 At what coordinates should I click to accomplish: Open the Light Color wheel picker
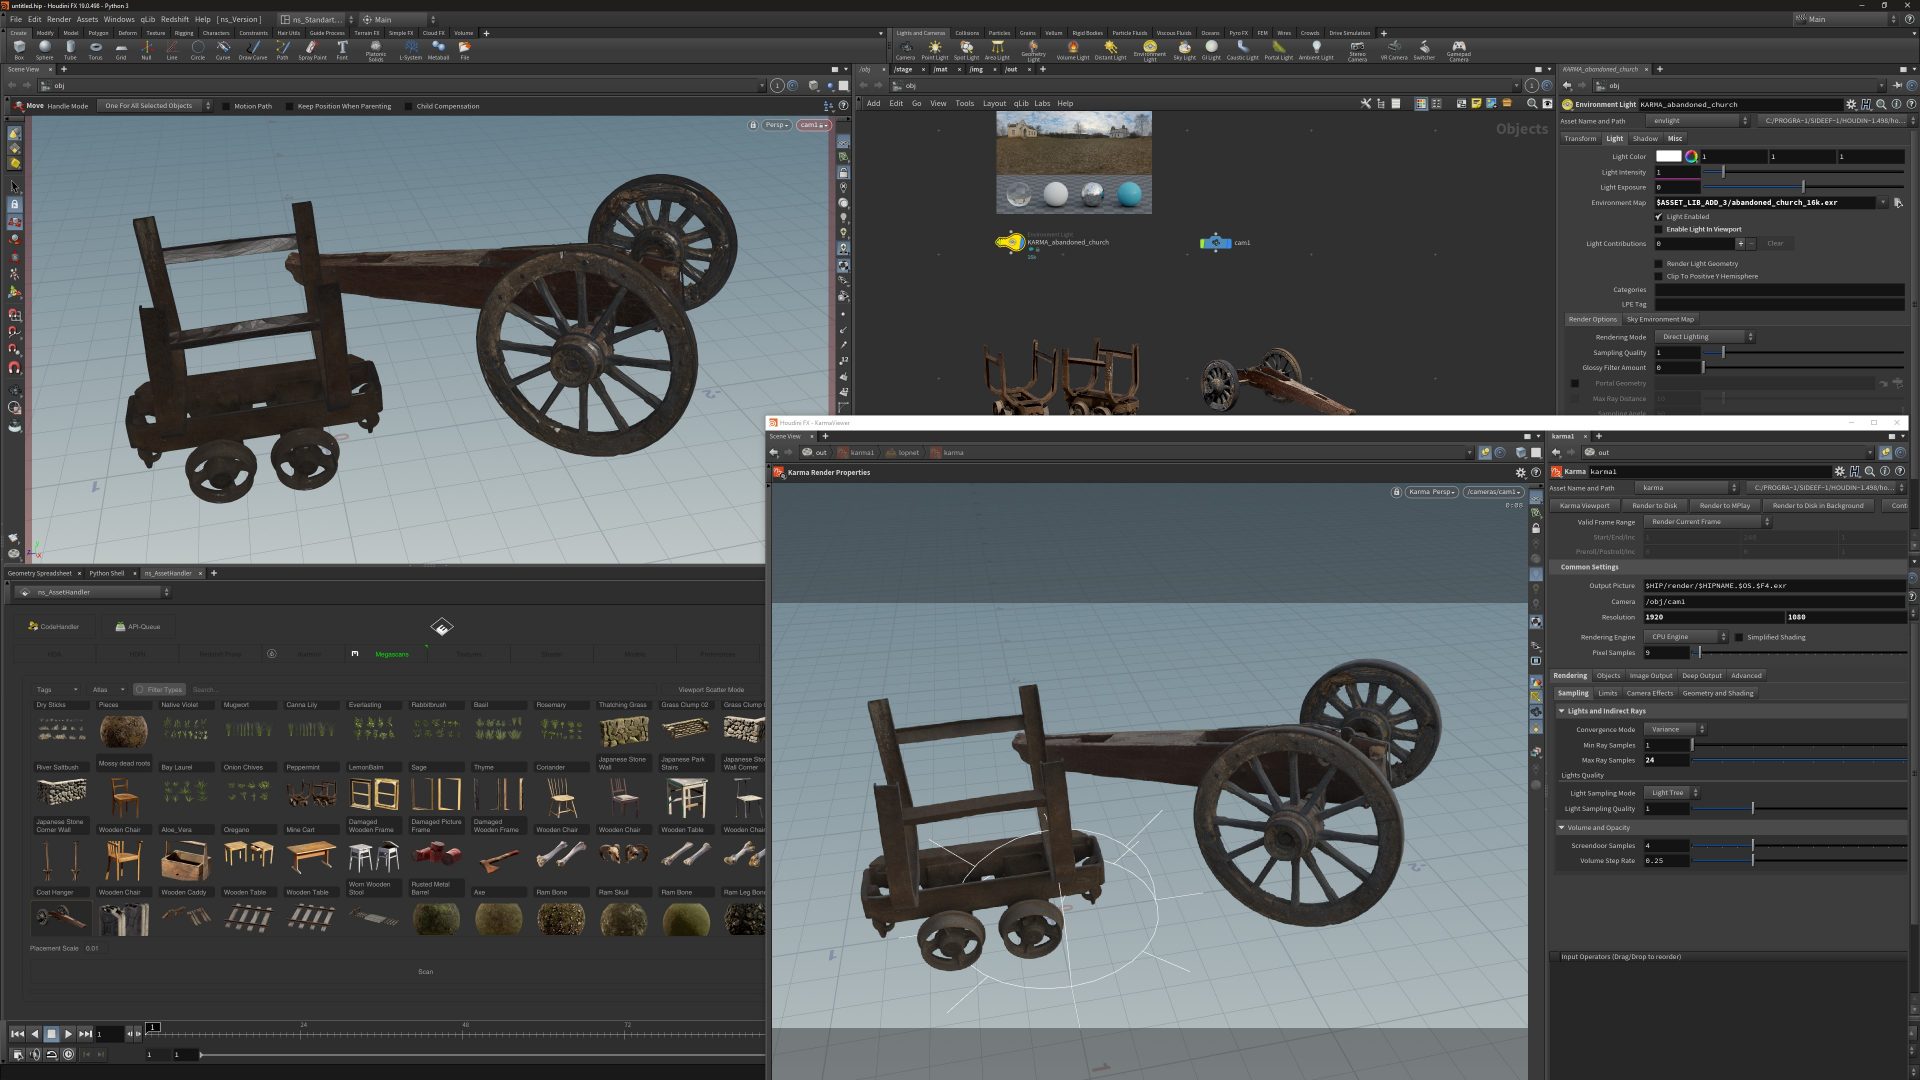(x=1691, y=156)
